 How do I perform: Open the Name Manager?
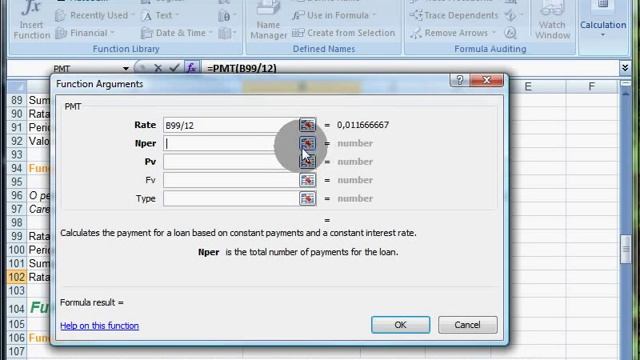(268, 20)
